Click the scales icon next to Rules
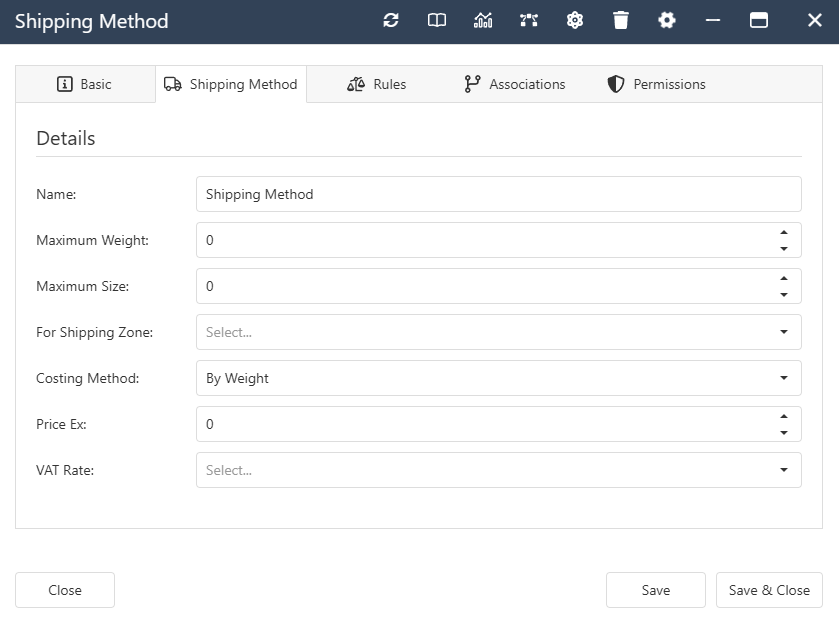839x623 pixels. (x=355, y=84)
